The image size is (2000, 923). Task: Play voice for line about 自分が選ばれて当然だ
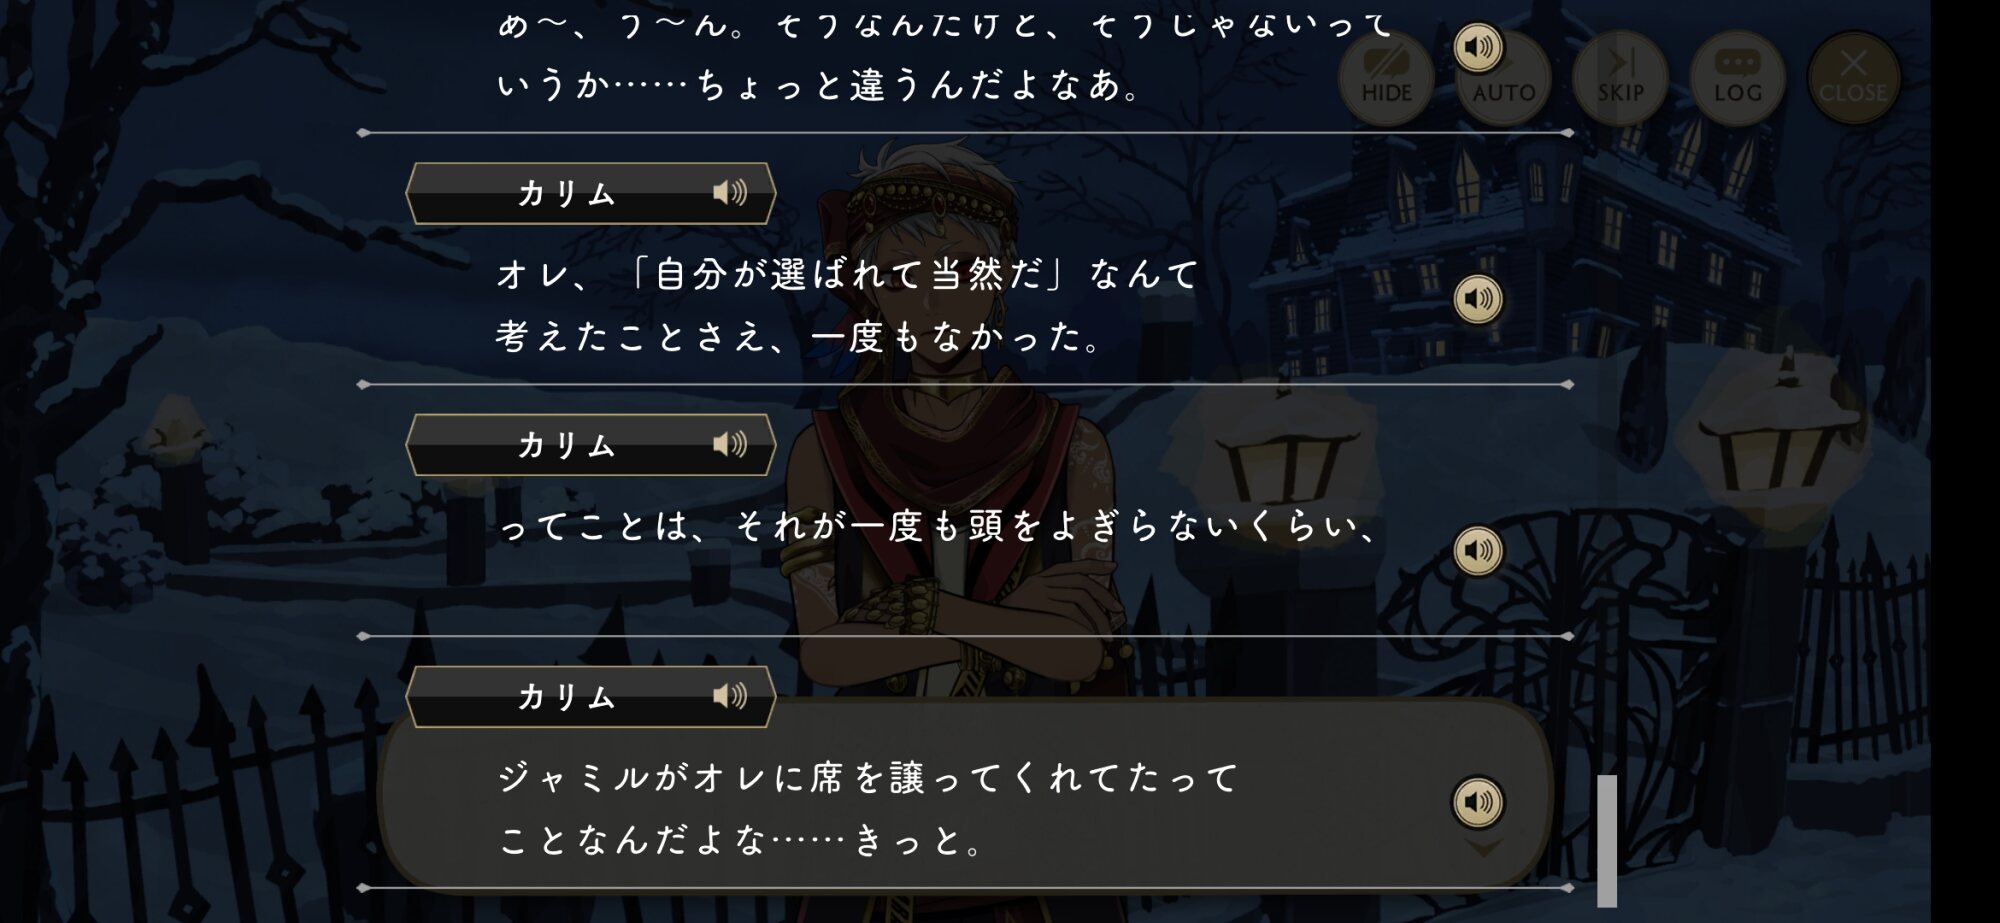click(x=1478, y=299)
